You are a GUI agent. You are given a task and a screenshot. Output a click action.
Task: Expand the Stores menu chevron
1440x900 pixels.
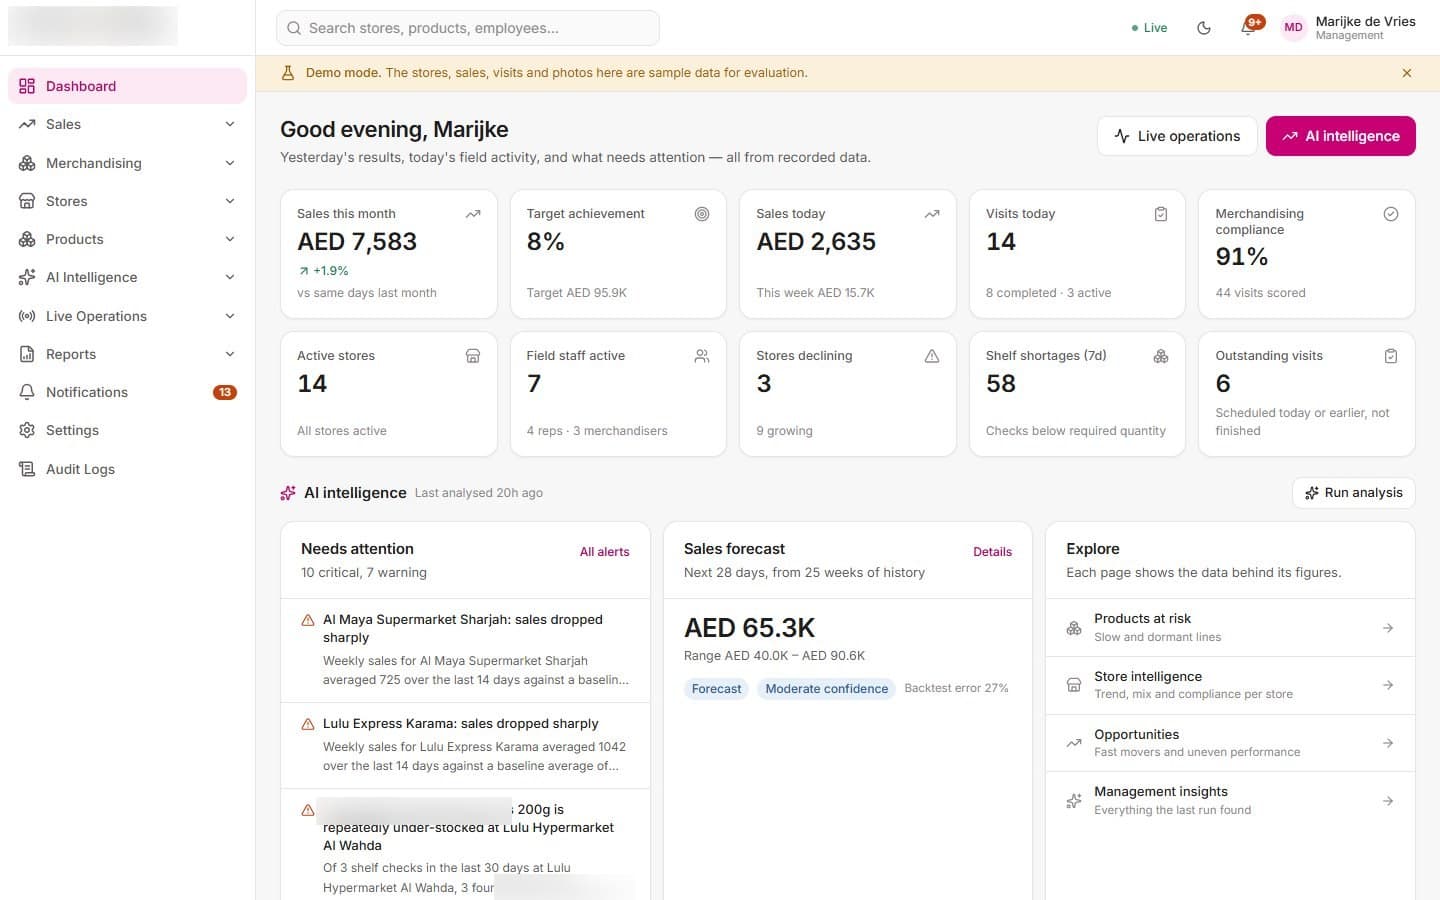(x=230, y=201)
